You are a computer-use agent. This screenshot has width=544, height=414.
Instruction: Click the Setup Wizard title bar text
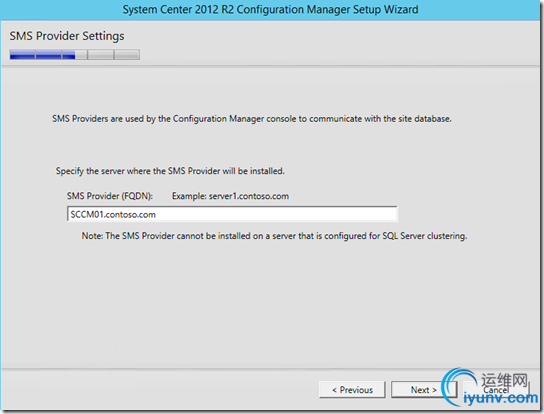[270, 9]
